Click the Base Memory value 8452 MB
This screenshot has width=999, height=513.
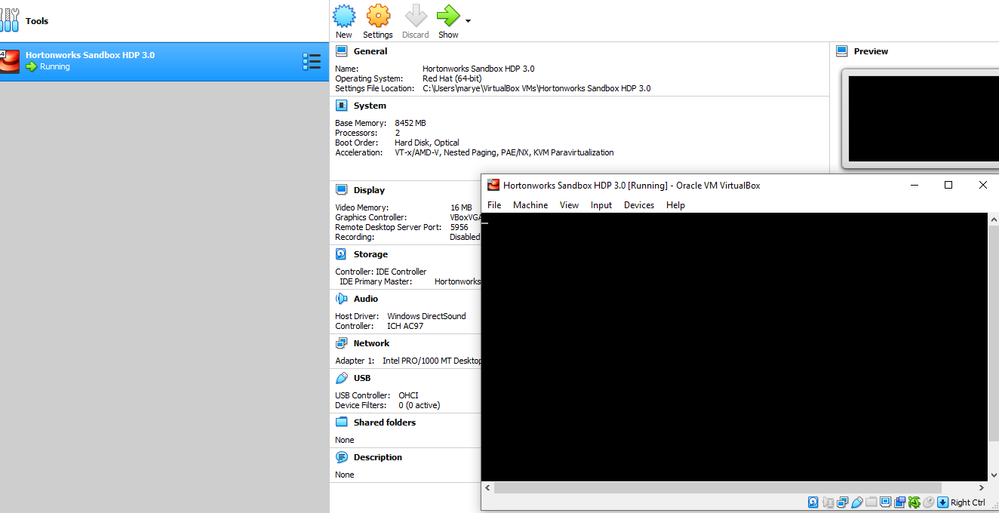410,123
